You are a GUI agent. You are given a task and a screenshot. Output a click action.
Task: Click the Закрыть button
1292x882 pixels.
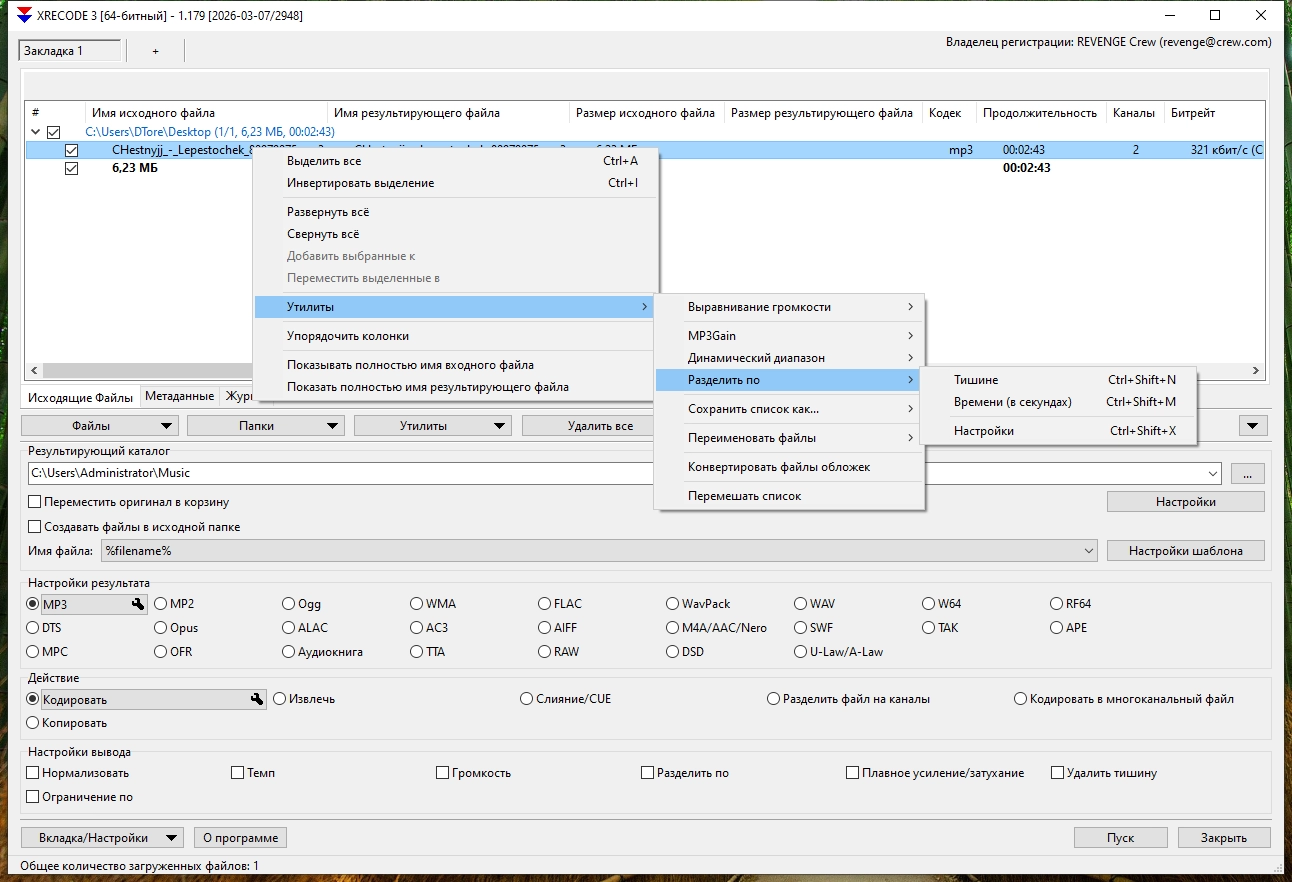point(1224,838)
